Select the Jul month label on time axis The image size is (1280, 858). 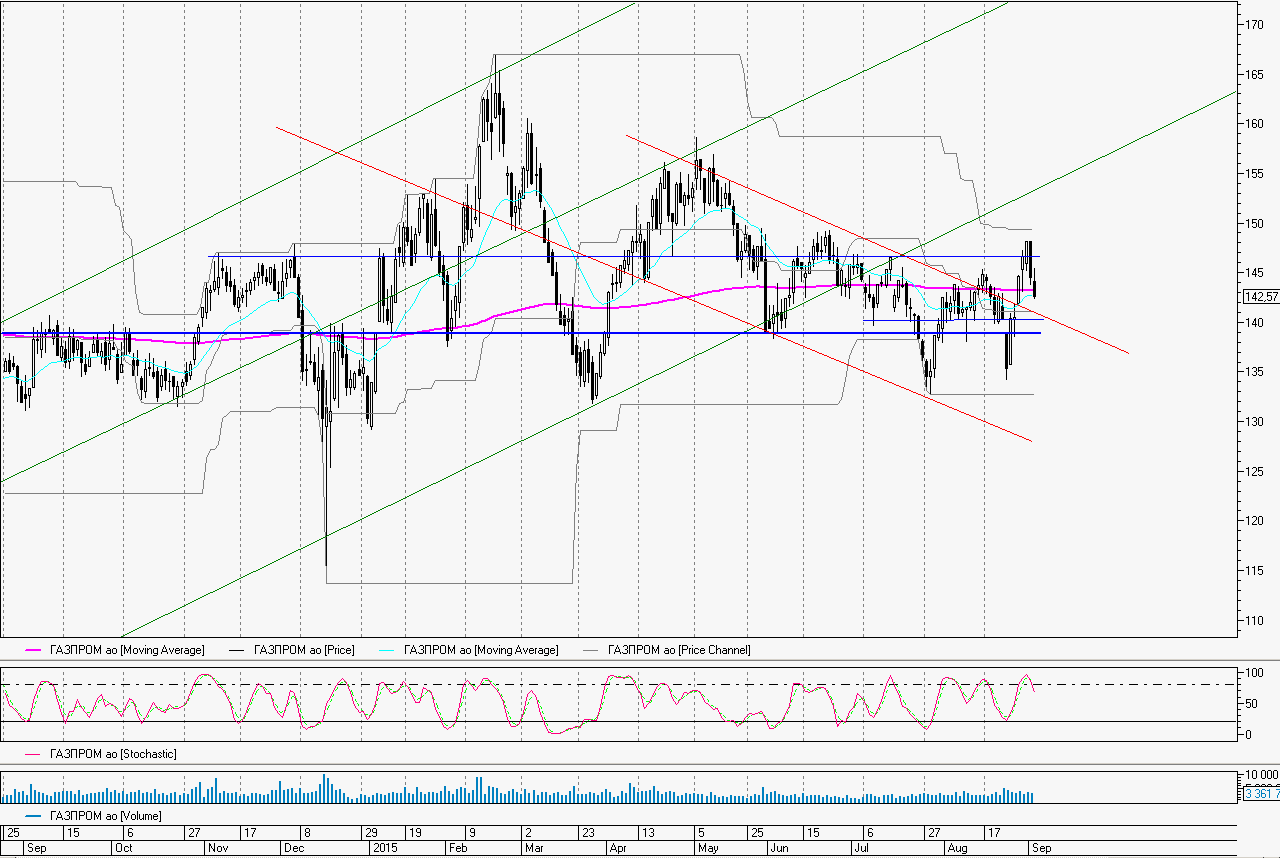pos(861,847)
